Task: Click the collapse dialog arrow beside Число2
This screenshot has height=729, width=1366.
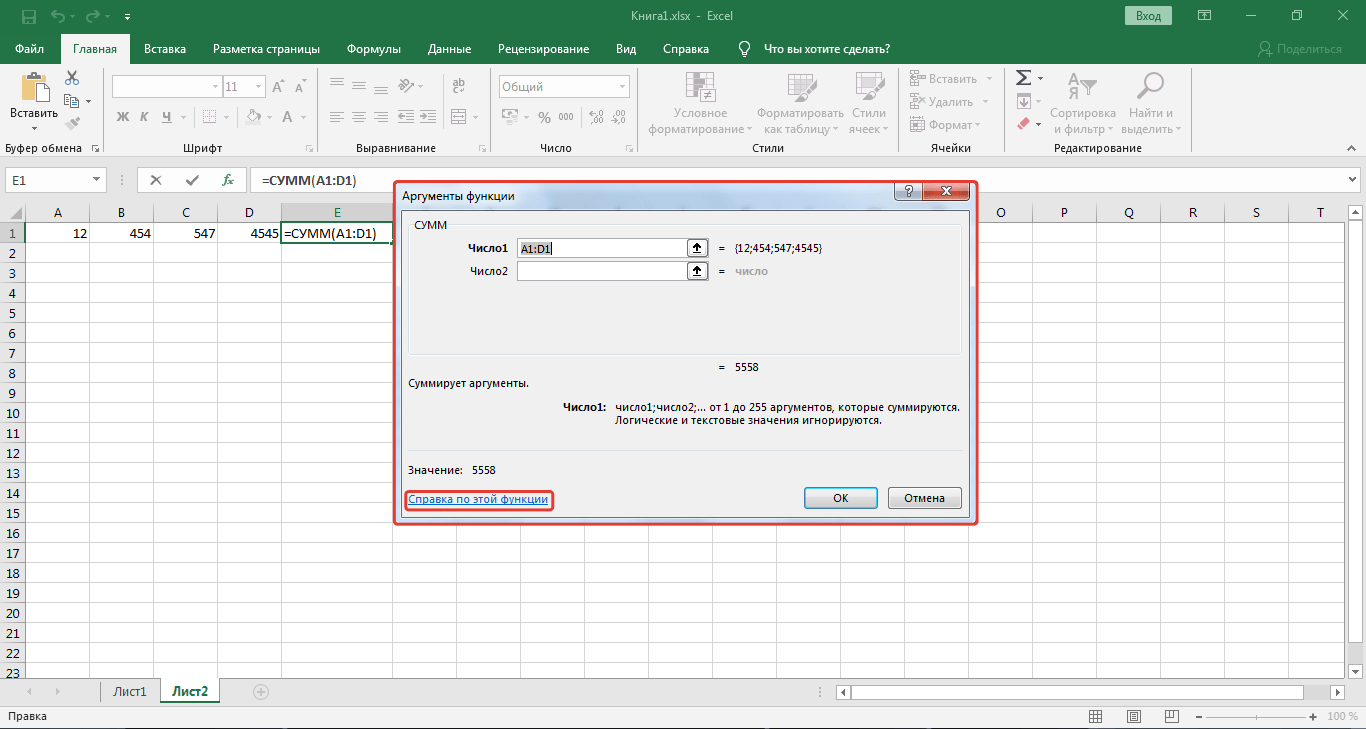Action: tap(697, 271)
